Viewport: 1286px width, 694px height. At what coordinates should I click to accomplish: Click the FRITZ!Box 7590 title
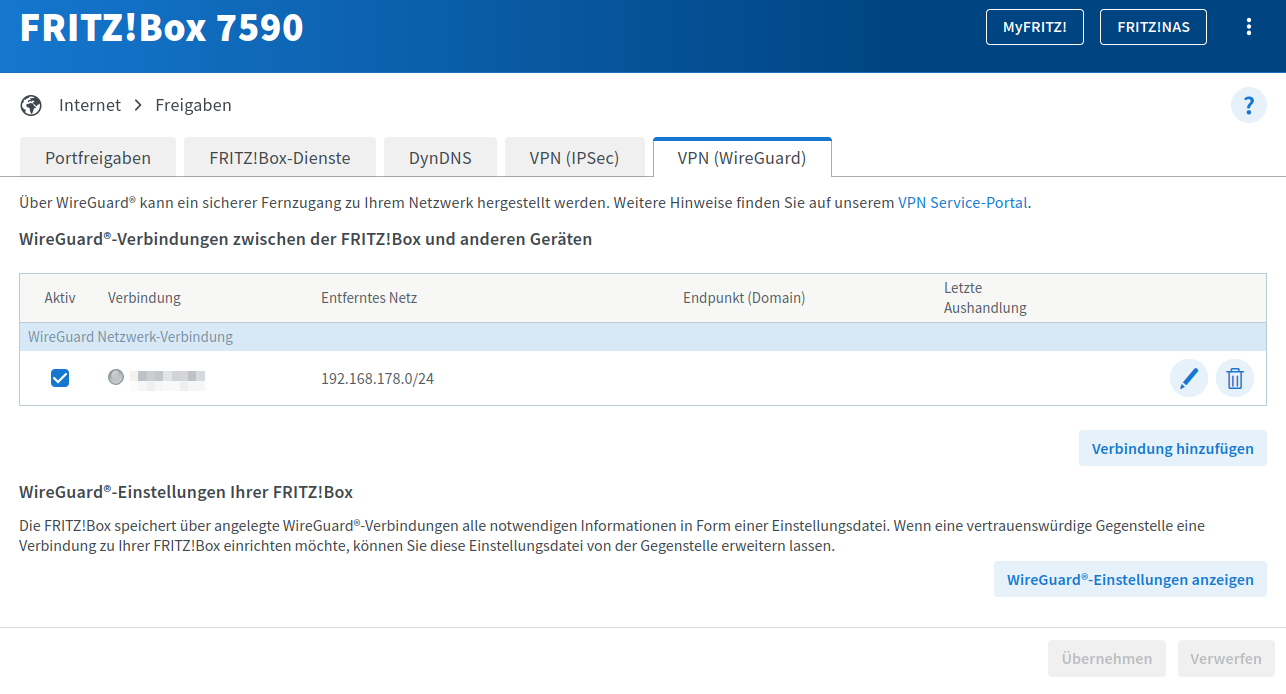[x=161, y=28]
